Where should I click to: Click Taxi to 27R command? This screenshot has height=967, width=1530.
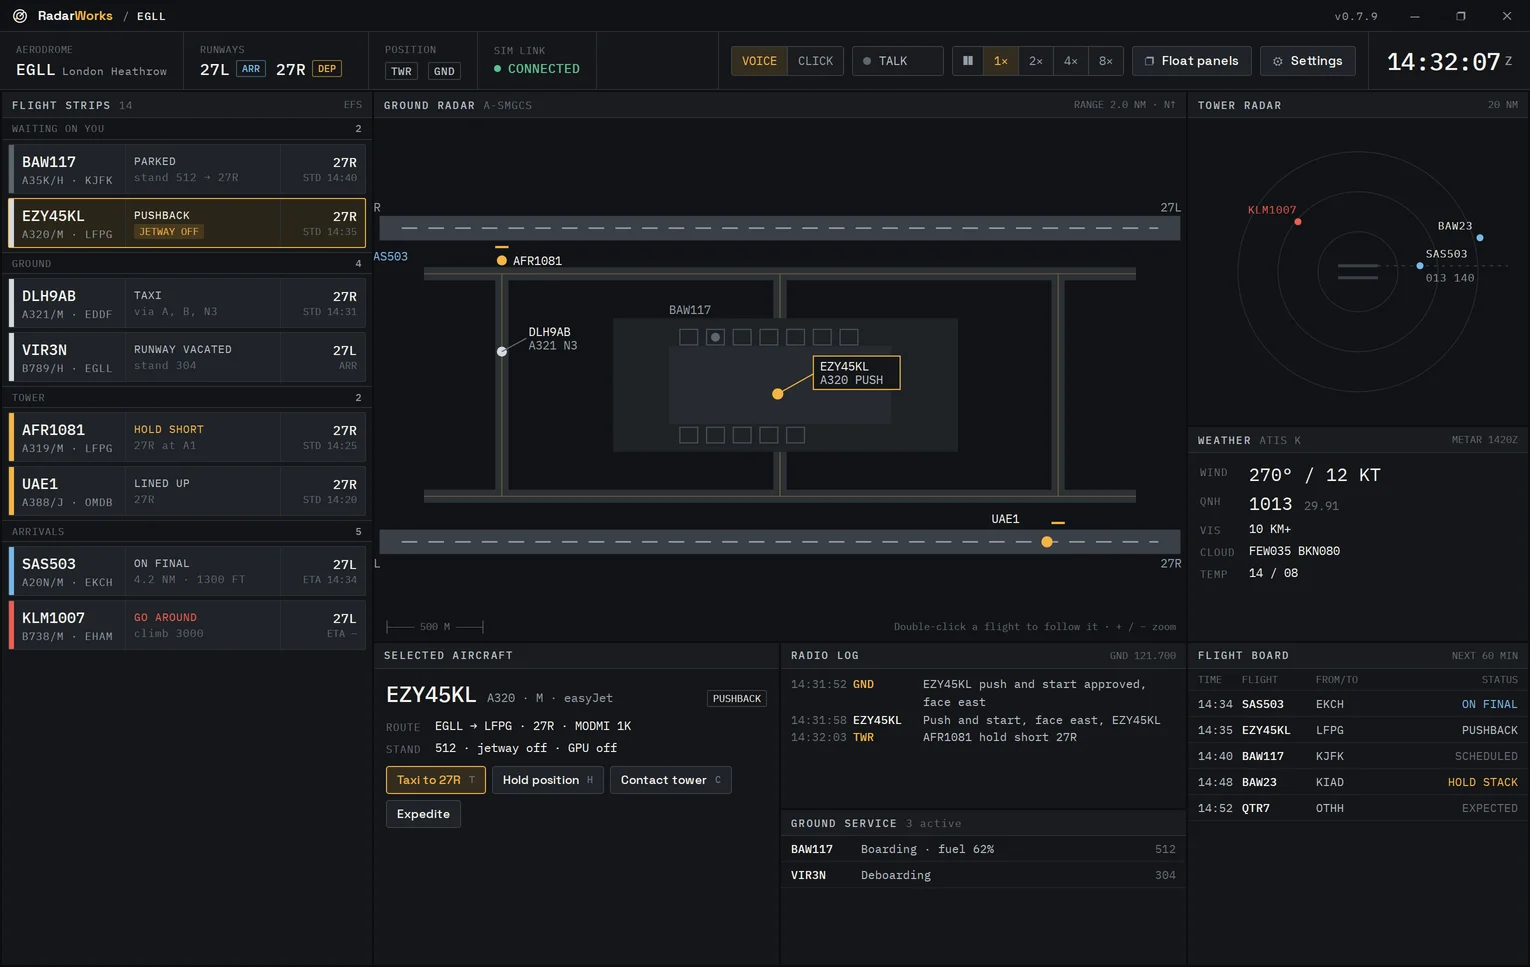pos(436,780)
